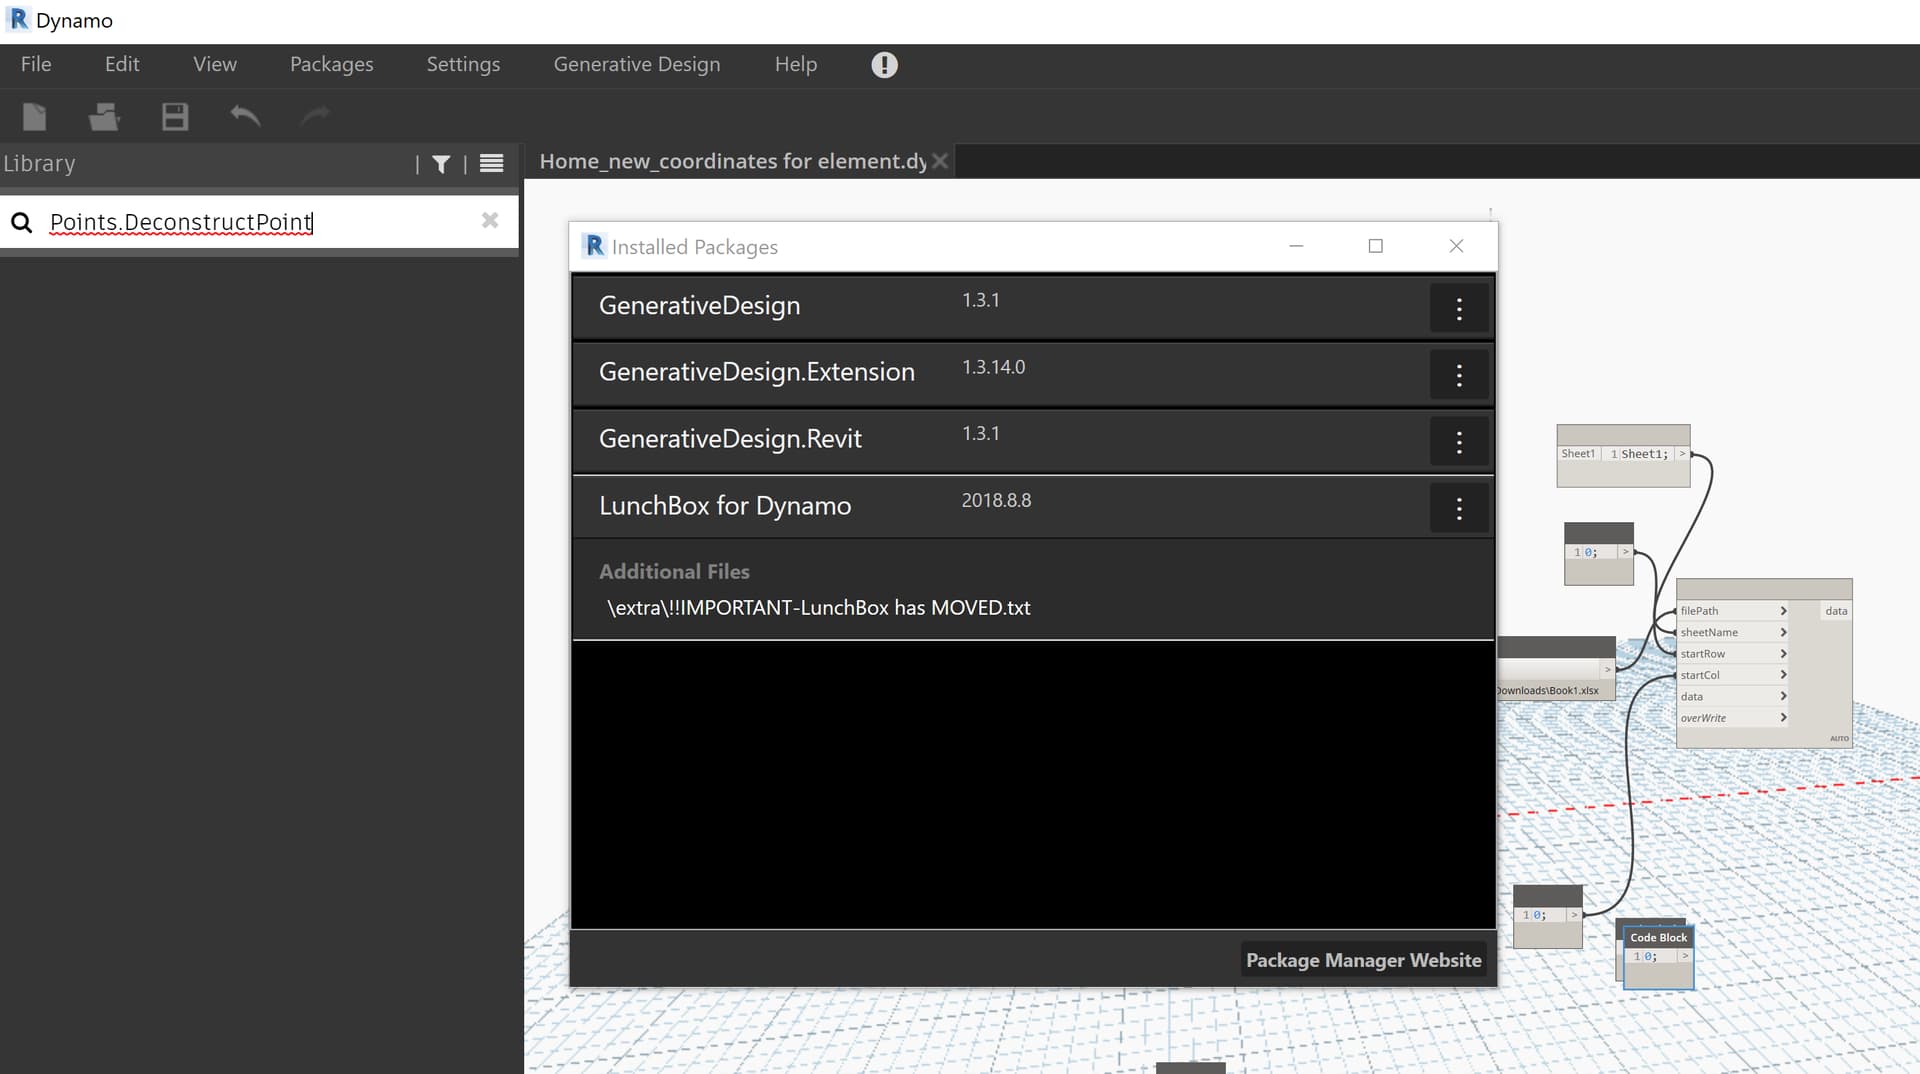1920x1074 pixels.
Task: Click version 2018.8.8 of LunchBox
Action: [996, 500]
